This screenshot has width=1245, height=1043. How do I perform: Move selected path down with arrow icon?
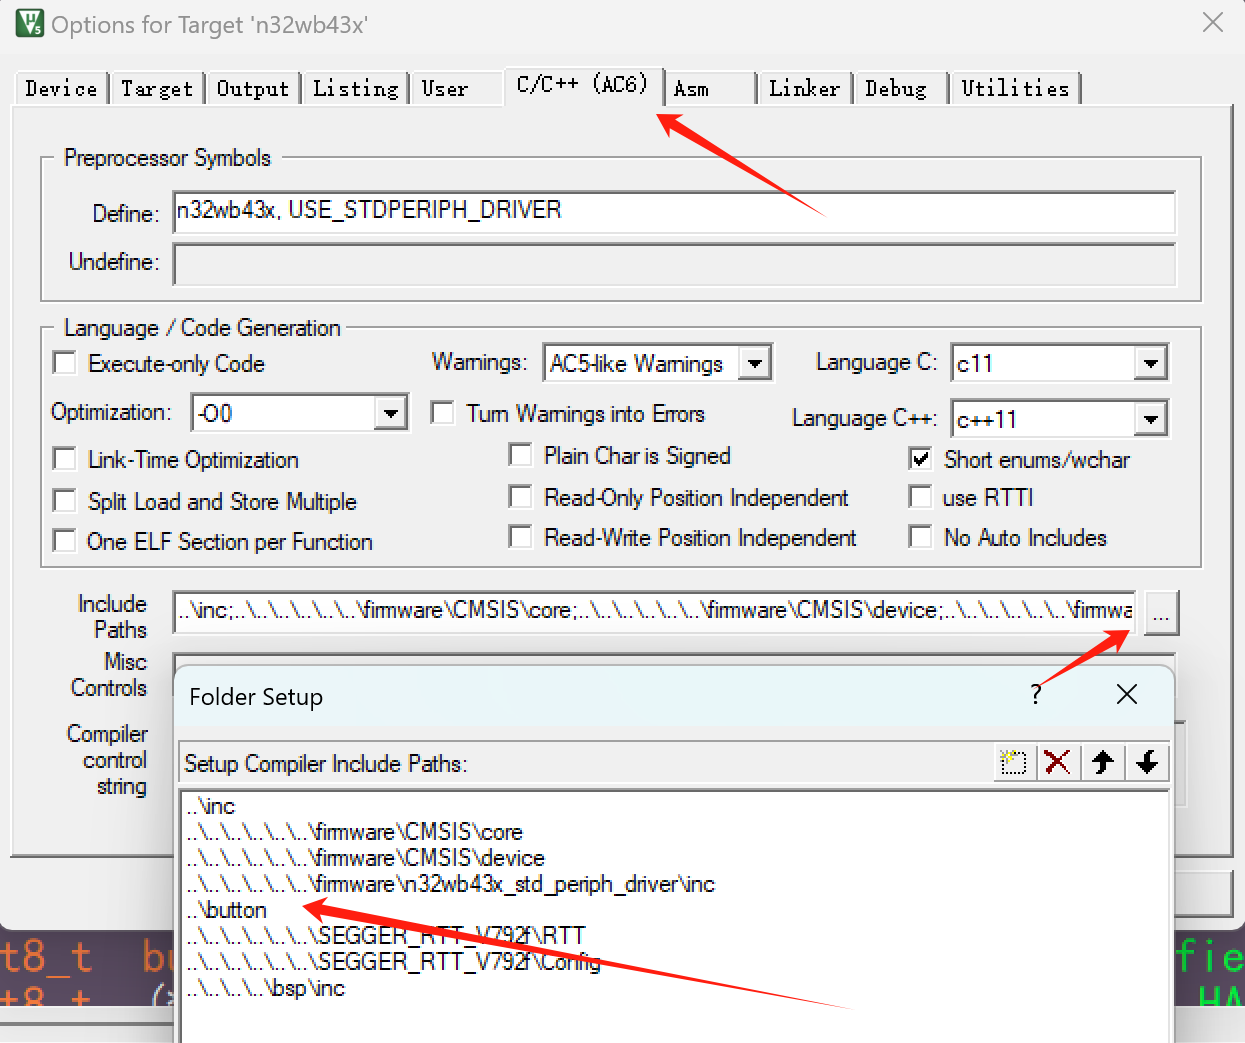coord(1147,763)
